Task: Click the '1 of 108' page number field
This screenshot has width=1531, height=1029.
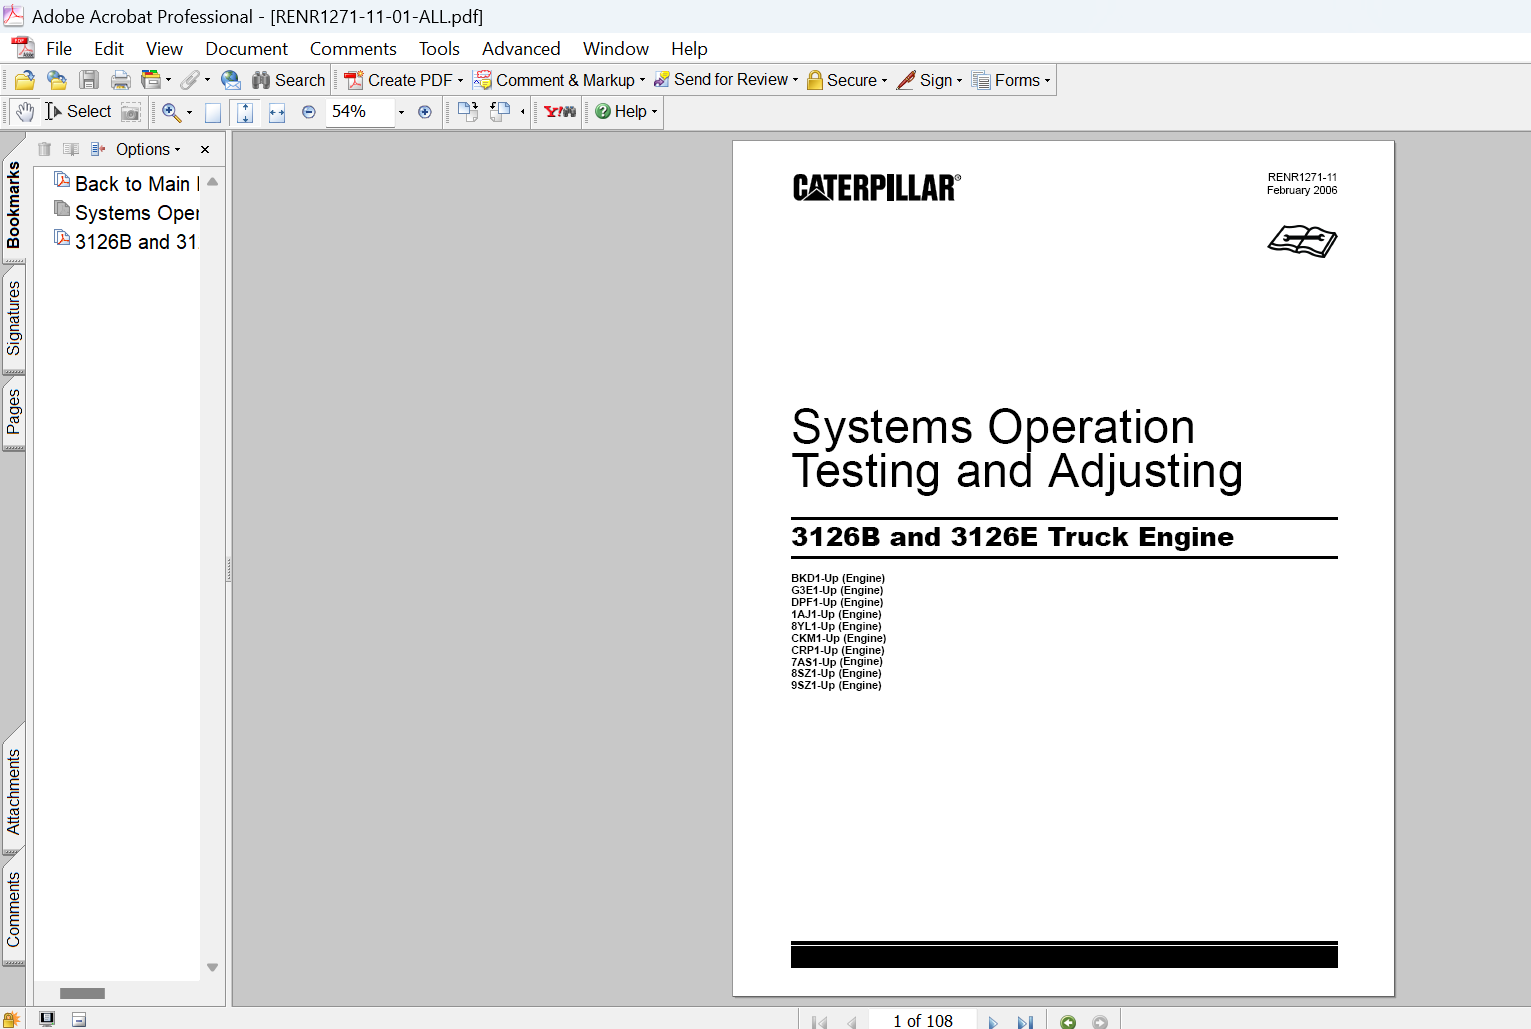Action: click(922, 1021)
